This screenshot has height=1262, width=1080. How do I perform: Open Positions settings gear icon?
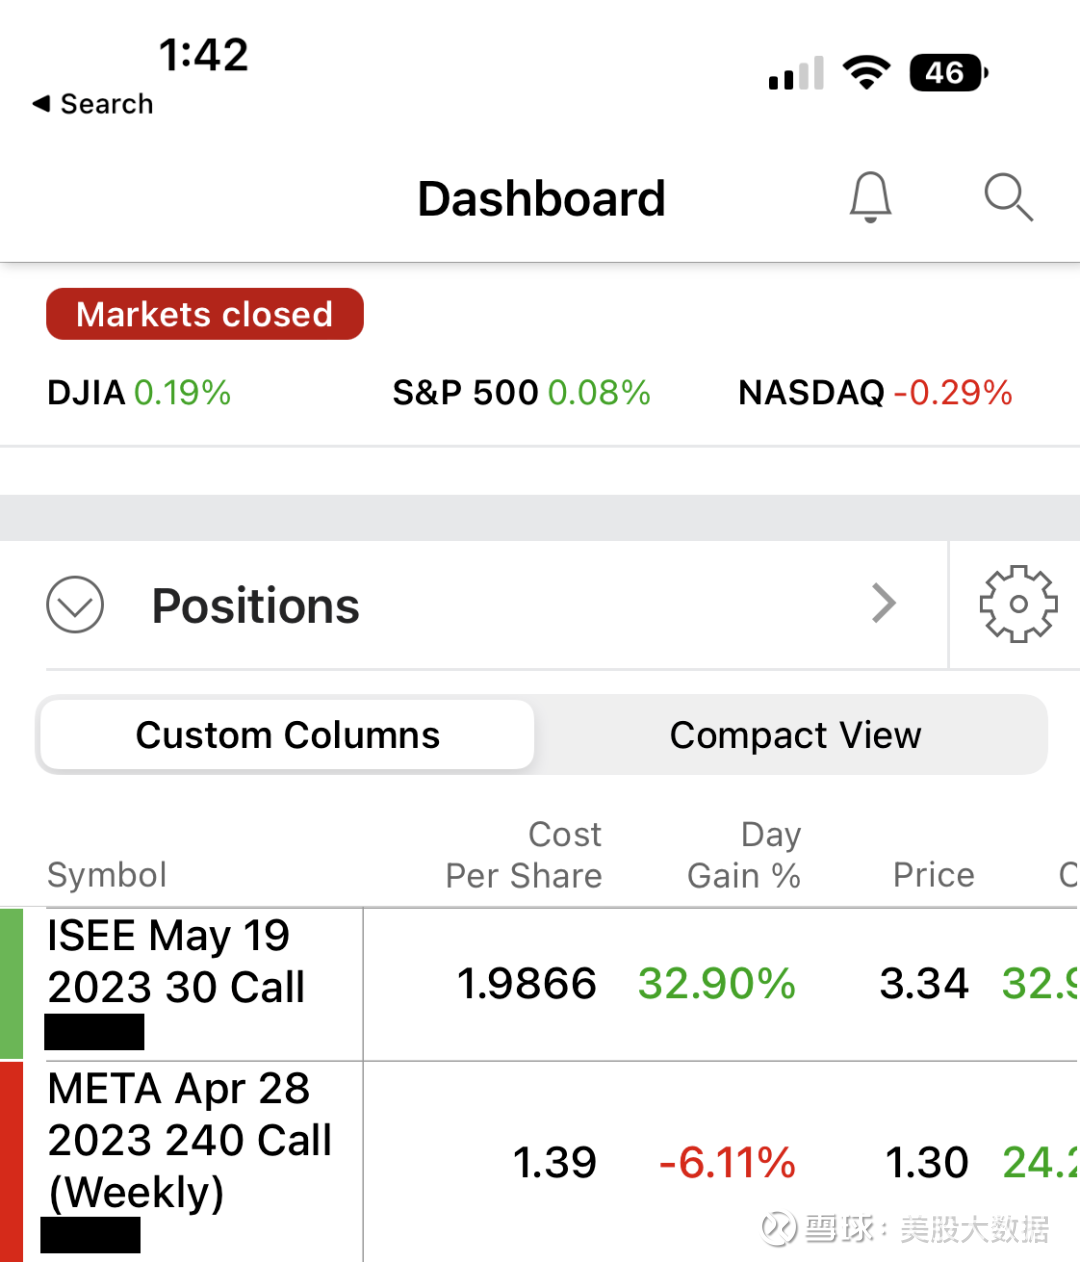[1017, 604]
